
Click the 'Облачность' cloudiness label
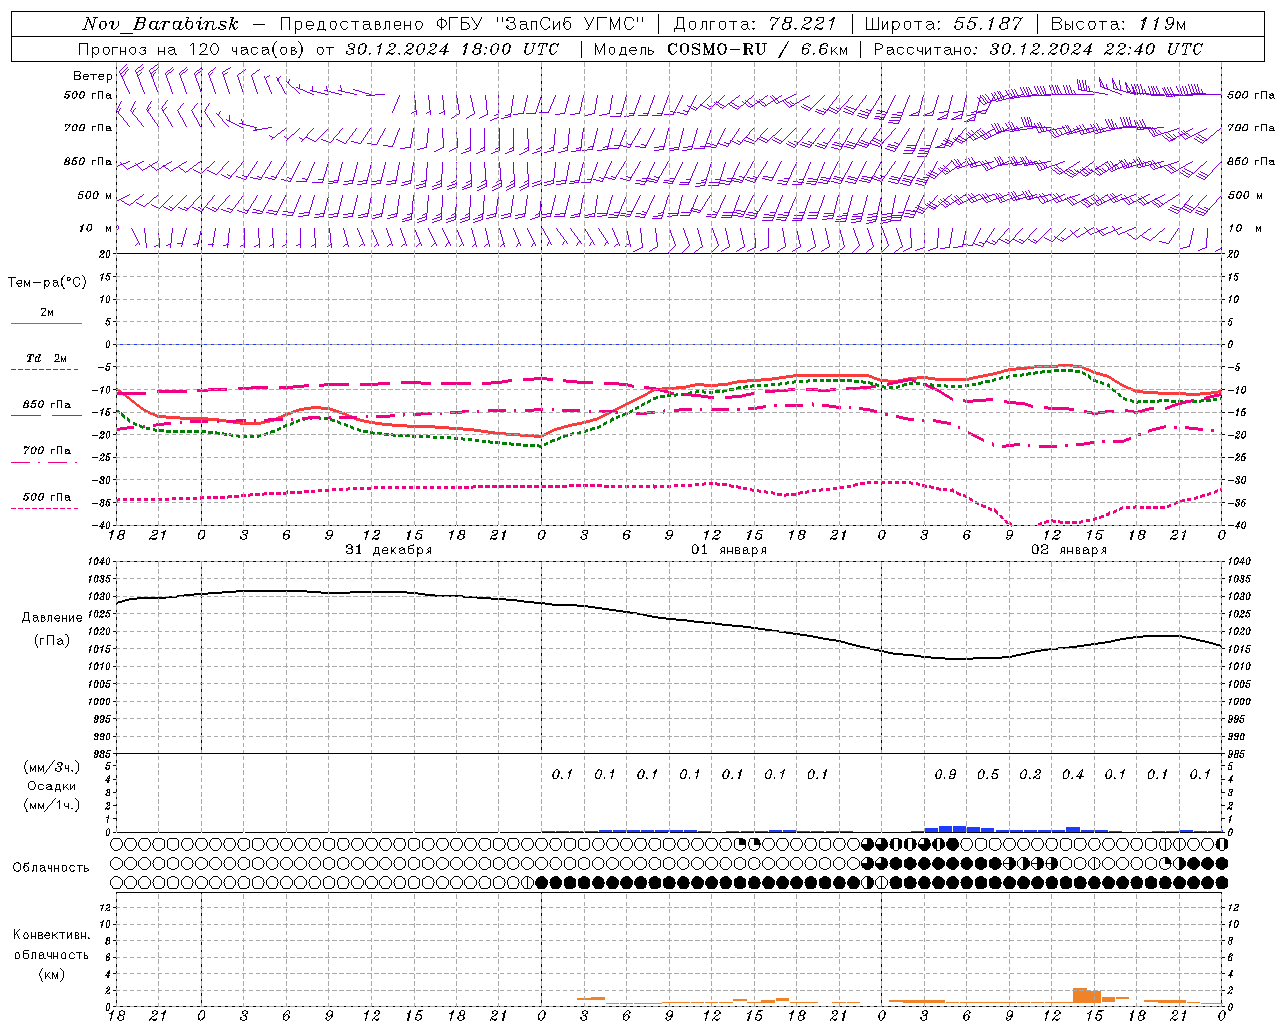tap(51, 867)
